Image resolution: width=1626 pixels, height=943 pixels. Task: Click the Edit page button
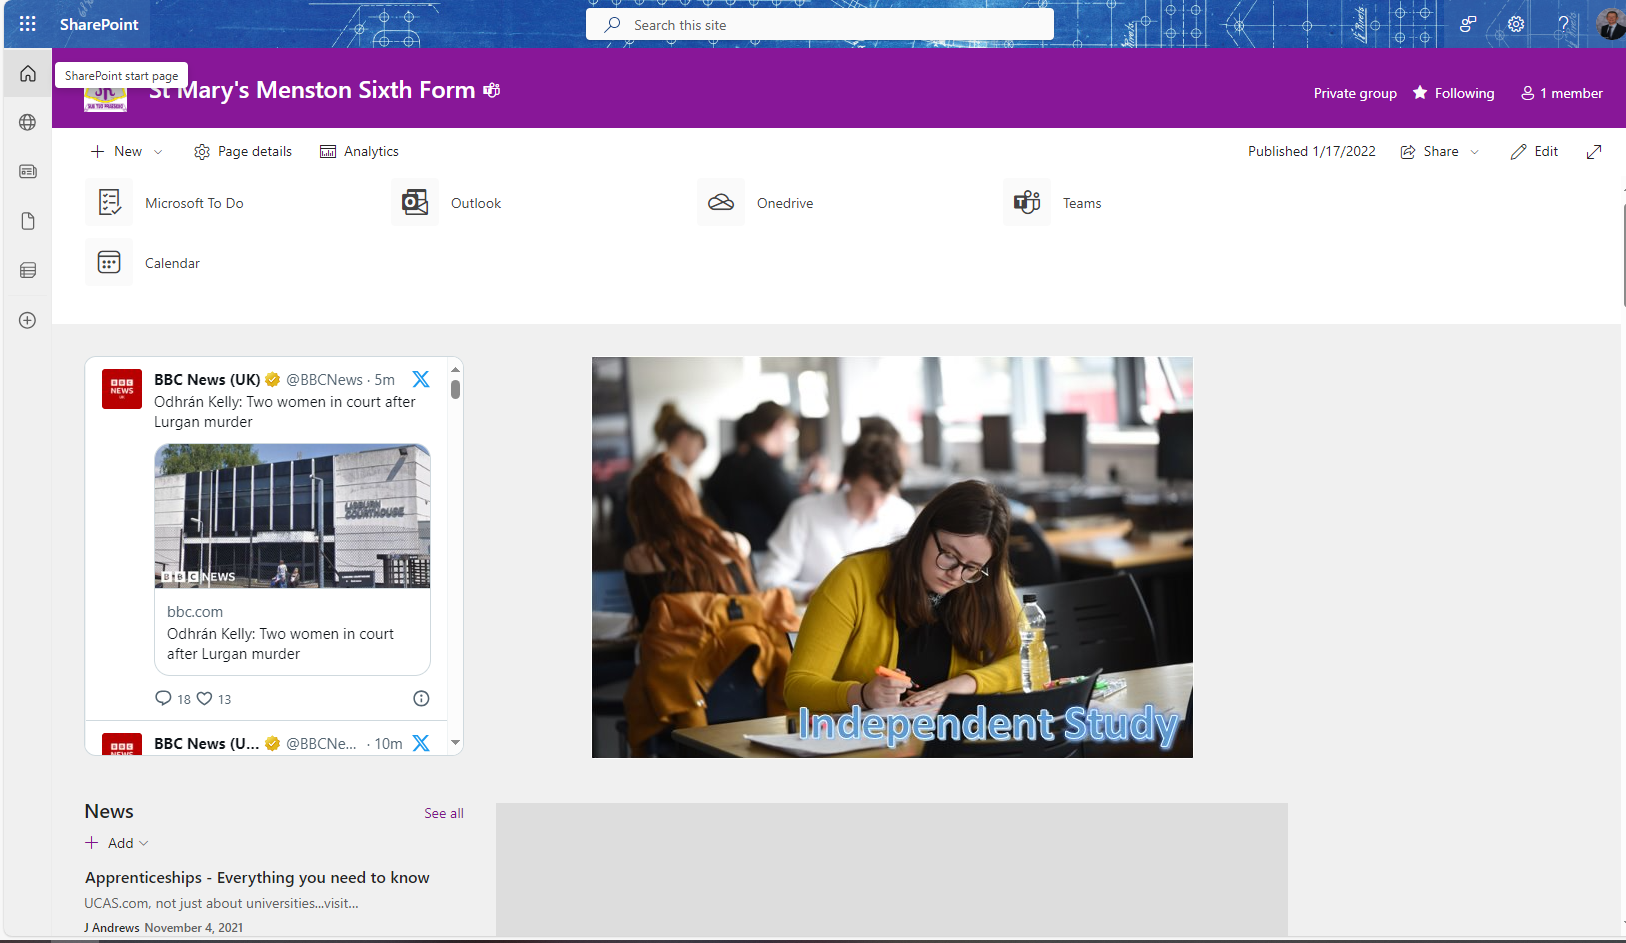coord(1534,151)
